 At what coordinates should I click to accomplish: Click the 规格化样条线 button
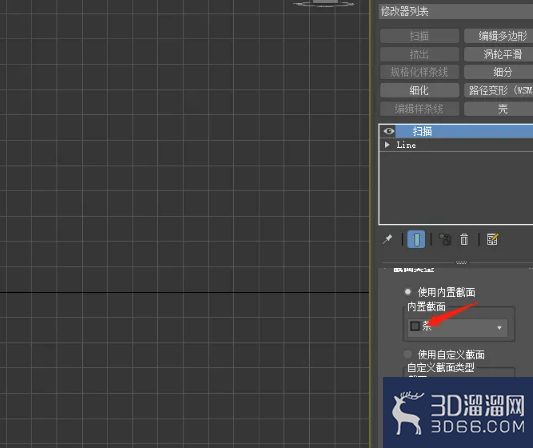coord(419,72)
